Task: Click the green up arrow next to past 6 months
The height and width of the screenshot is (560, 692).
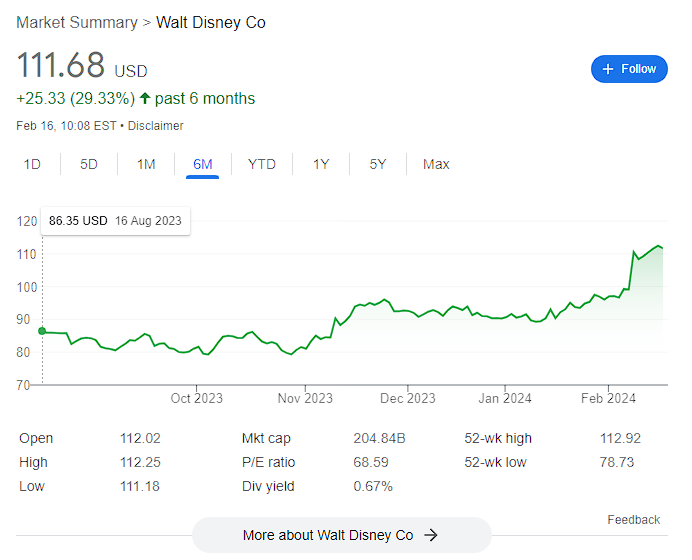Action: click(145, 98)
